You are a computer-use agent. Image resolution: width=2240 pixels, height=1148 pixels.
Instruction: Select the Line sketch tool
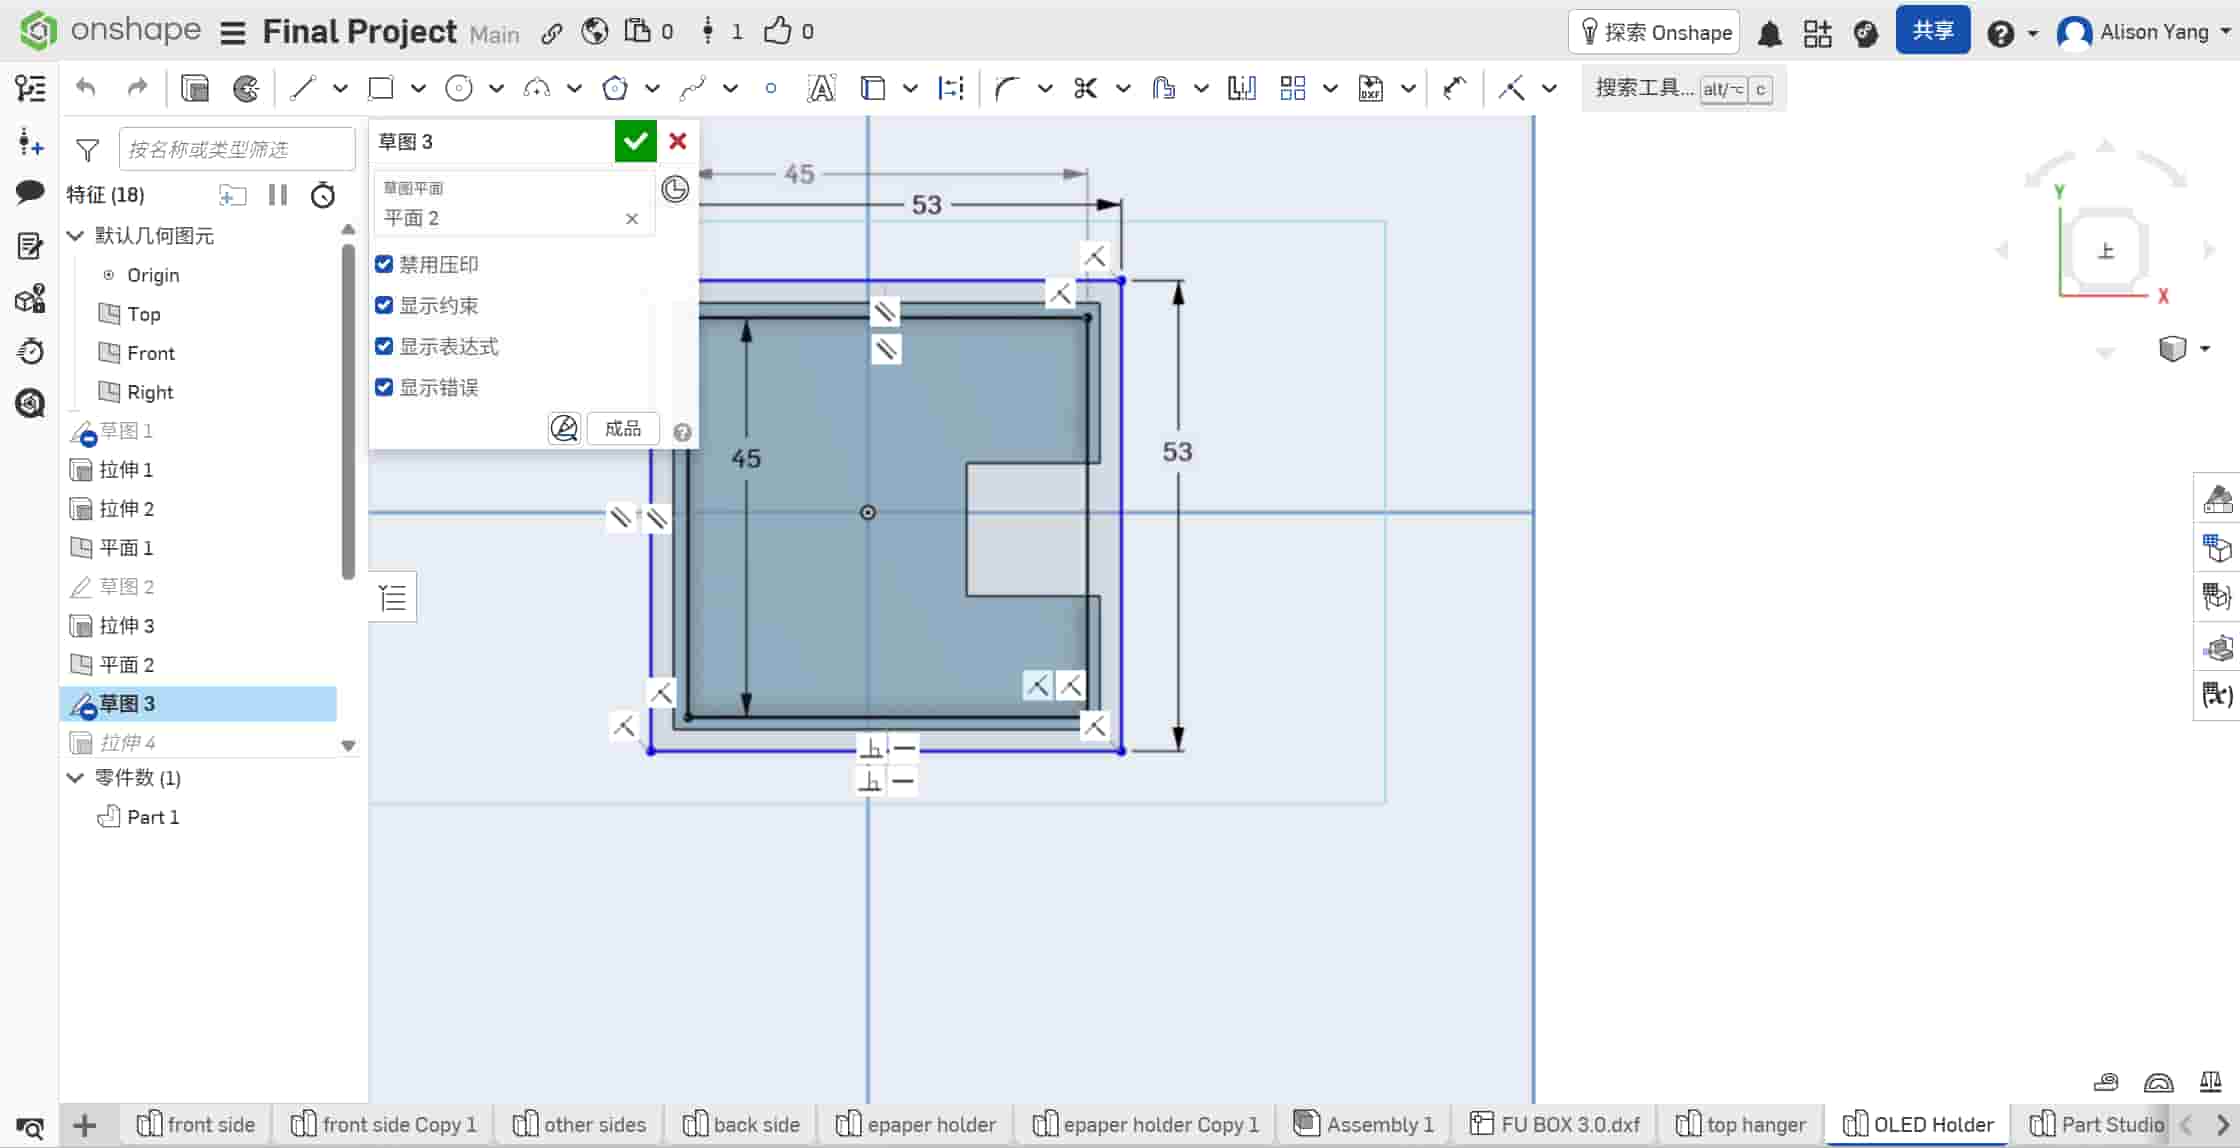point(302,88)
